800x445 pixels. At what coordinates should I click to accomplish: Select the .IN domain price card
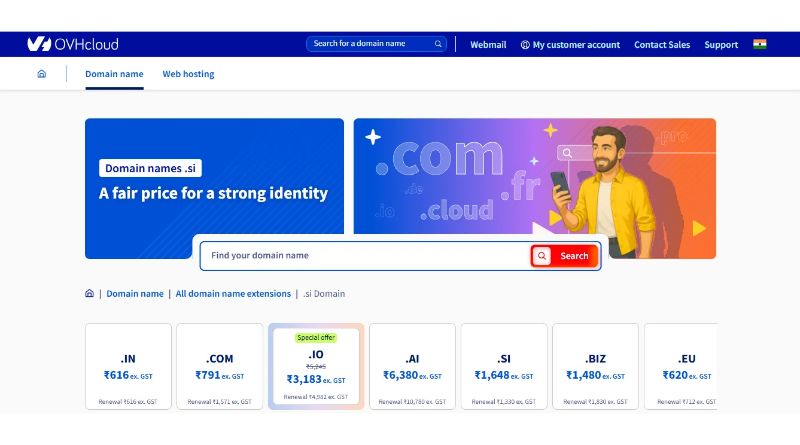coord(128,366)
